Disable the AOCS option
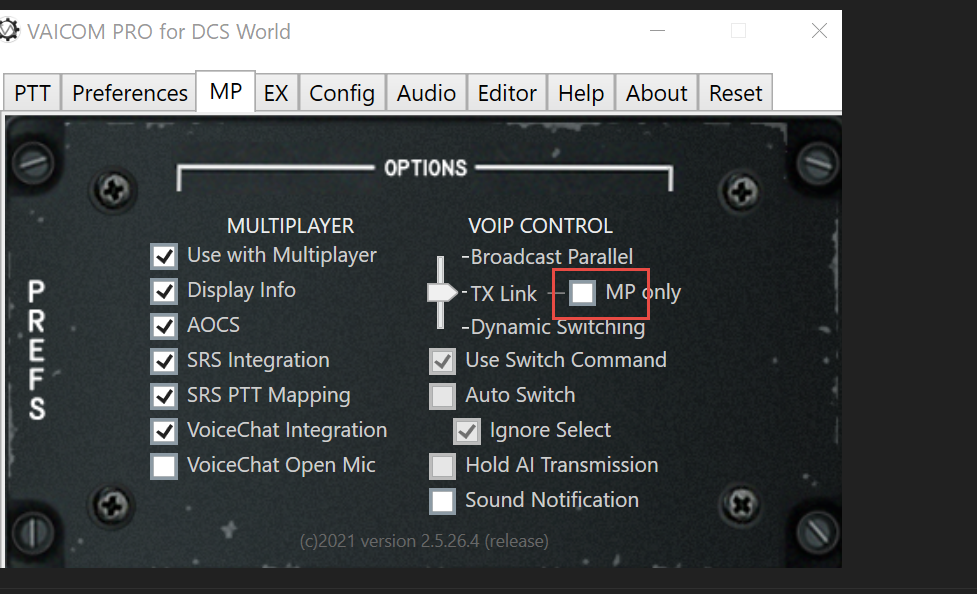Screen dimensions: 977x594 click(164, 326)
